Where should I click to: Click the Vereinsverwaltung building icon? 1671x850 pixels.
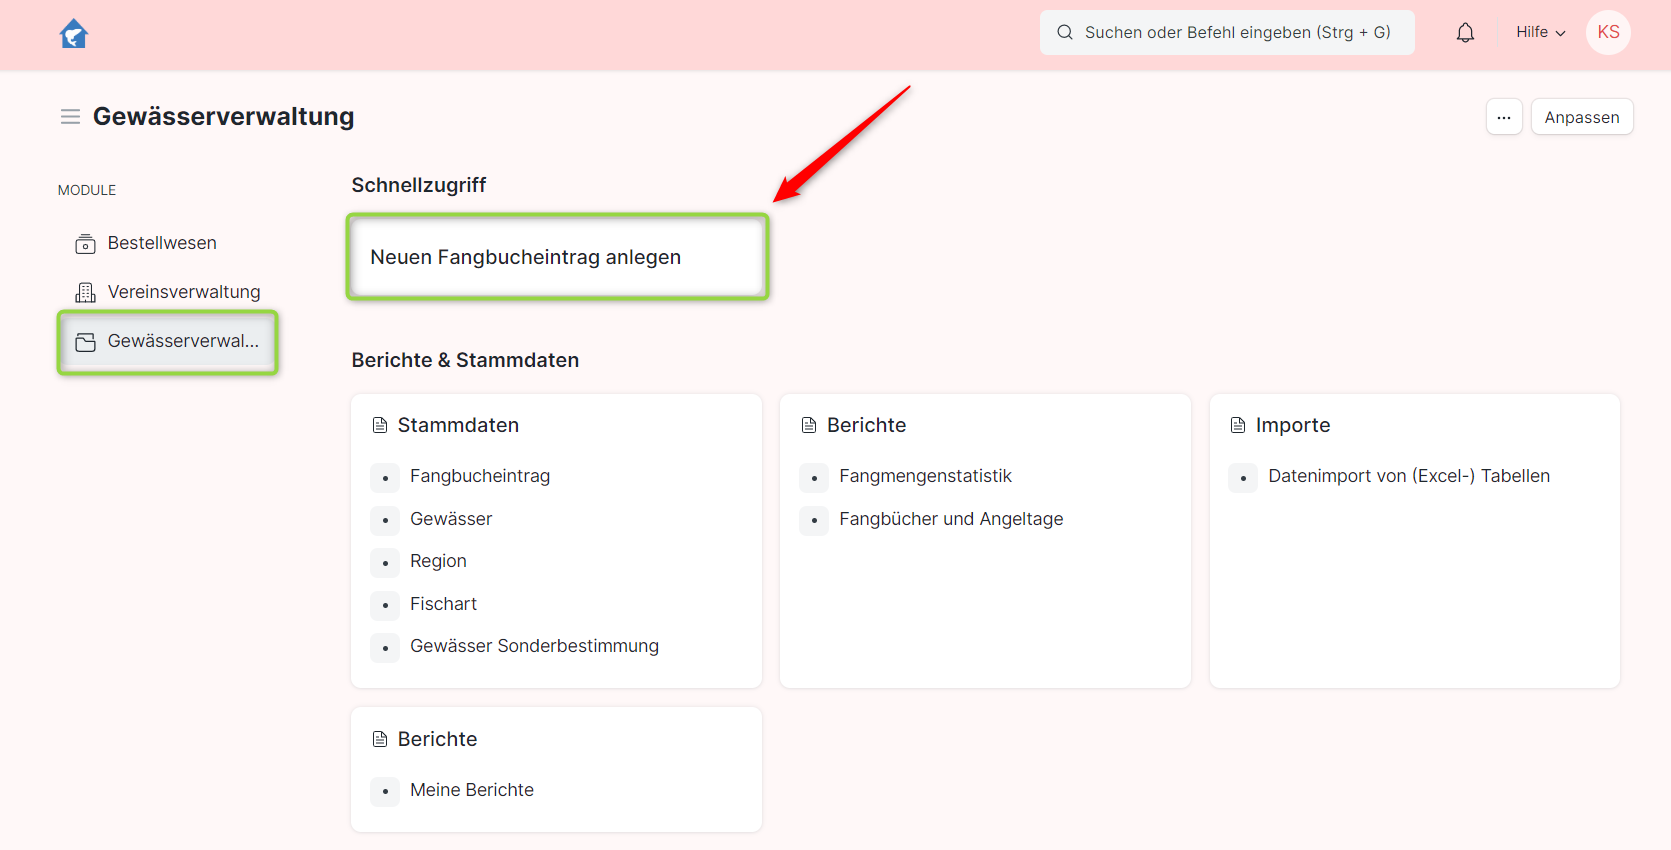coord(86,293)
